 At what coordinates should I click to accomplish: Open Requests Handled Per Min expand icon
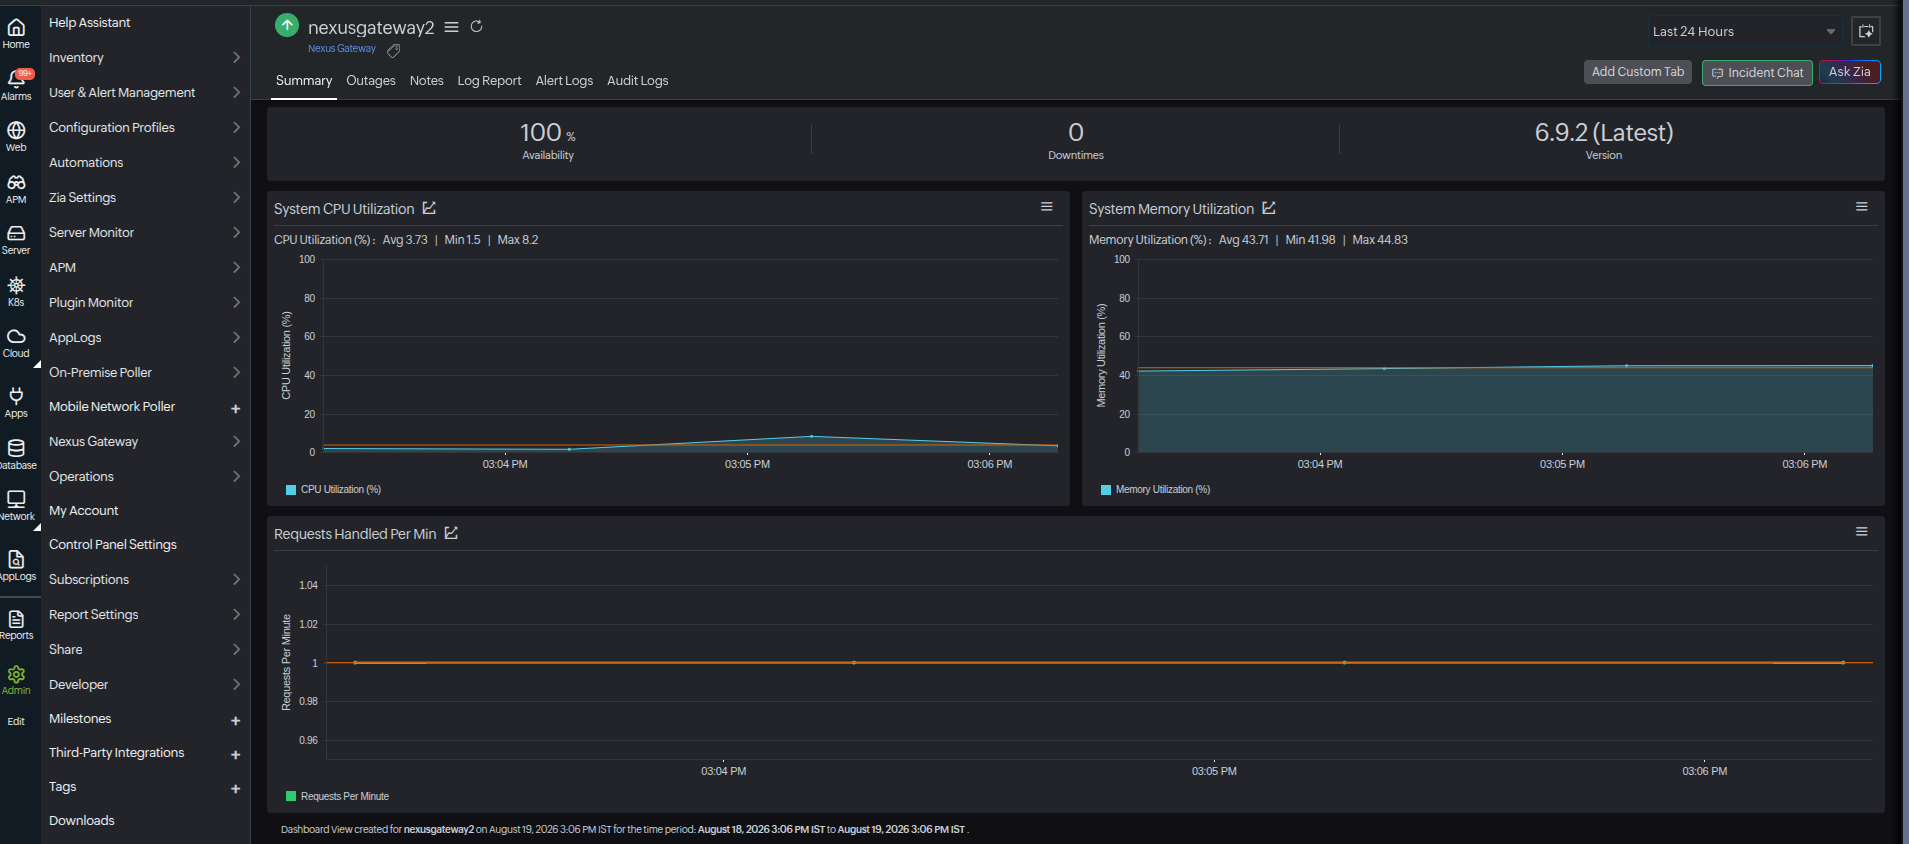[451, 533]
